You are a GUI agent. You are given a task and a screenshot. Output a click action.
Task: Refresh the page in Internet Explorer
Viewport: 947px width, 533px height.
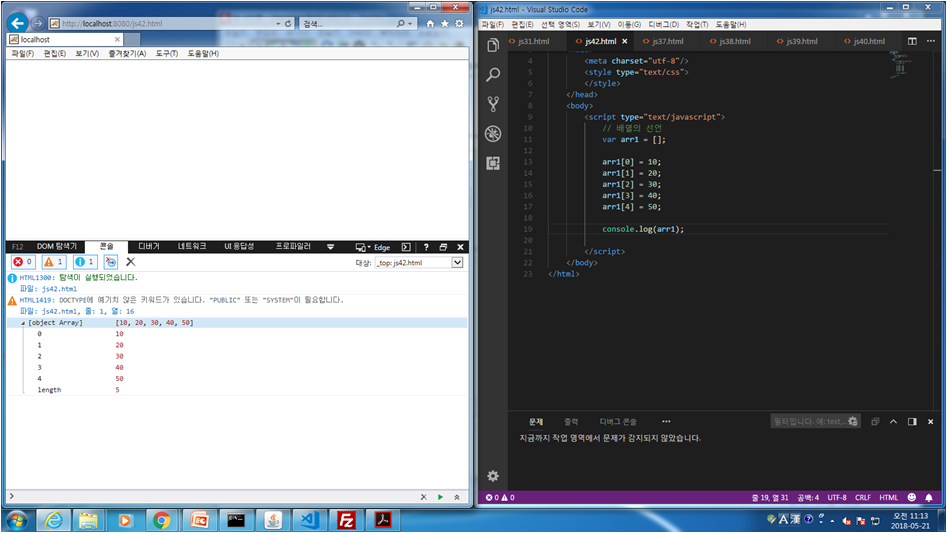pyautogui.click(x=288, y=24)
